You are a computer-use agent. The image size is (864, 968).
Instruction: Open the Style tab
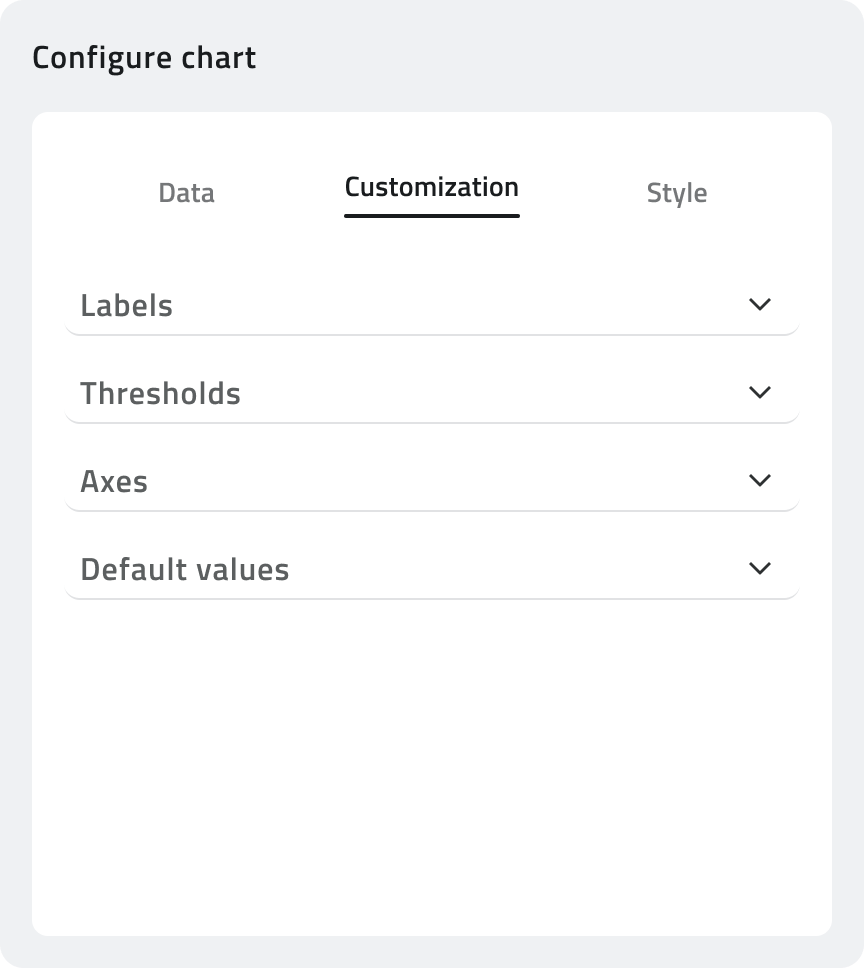tap(677, 193)
